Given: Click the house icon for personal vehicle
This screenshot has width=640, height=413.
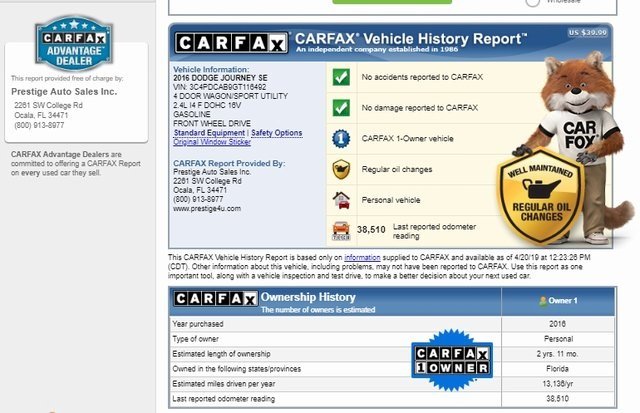Looking at the screenshot, I should [x=341, y=198].
